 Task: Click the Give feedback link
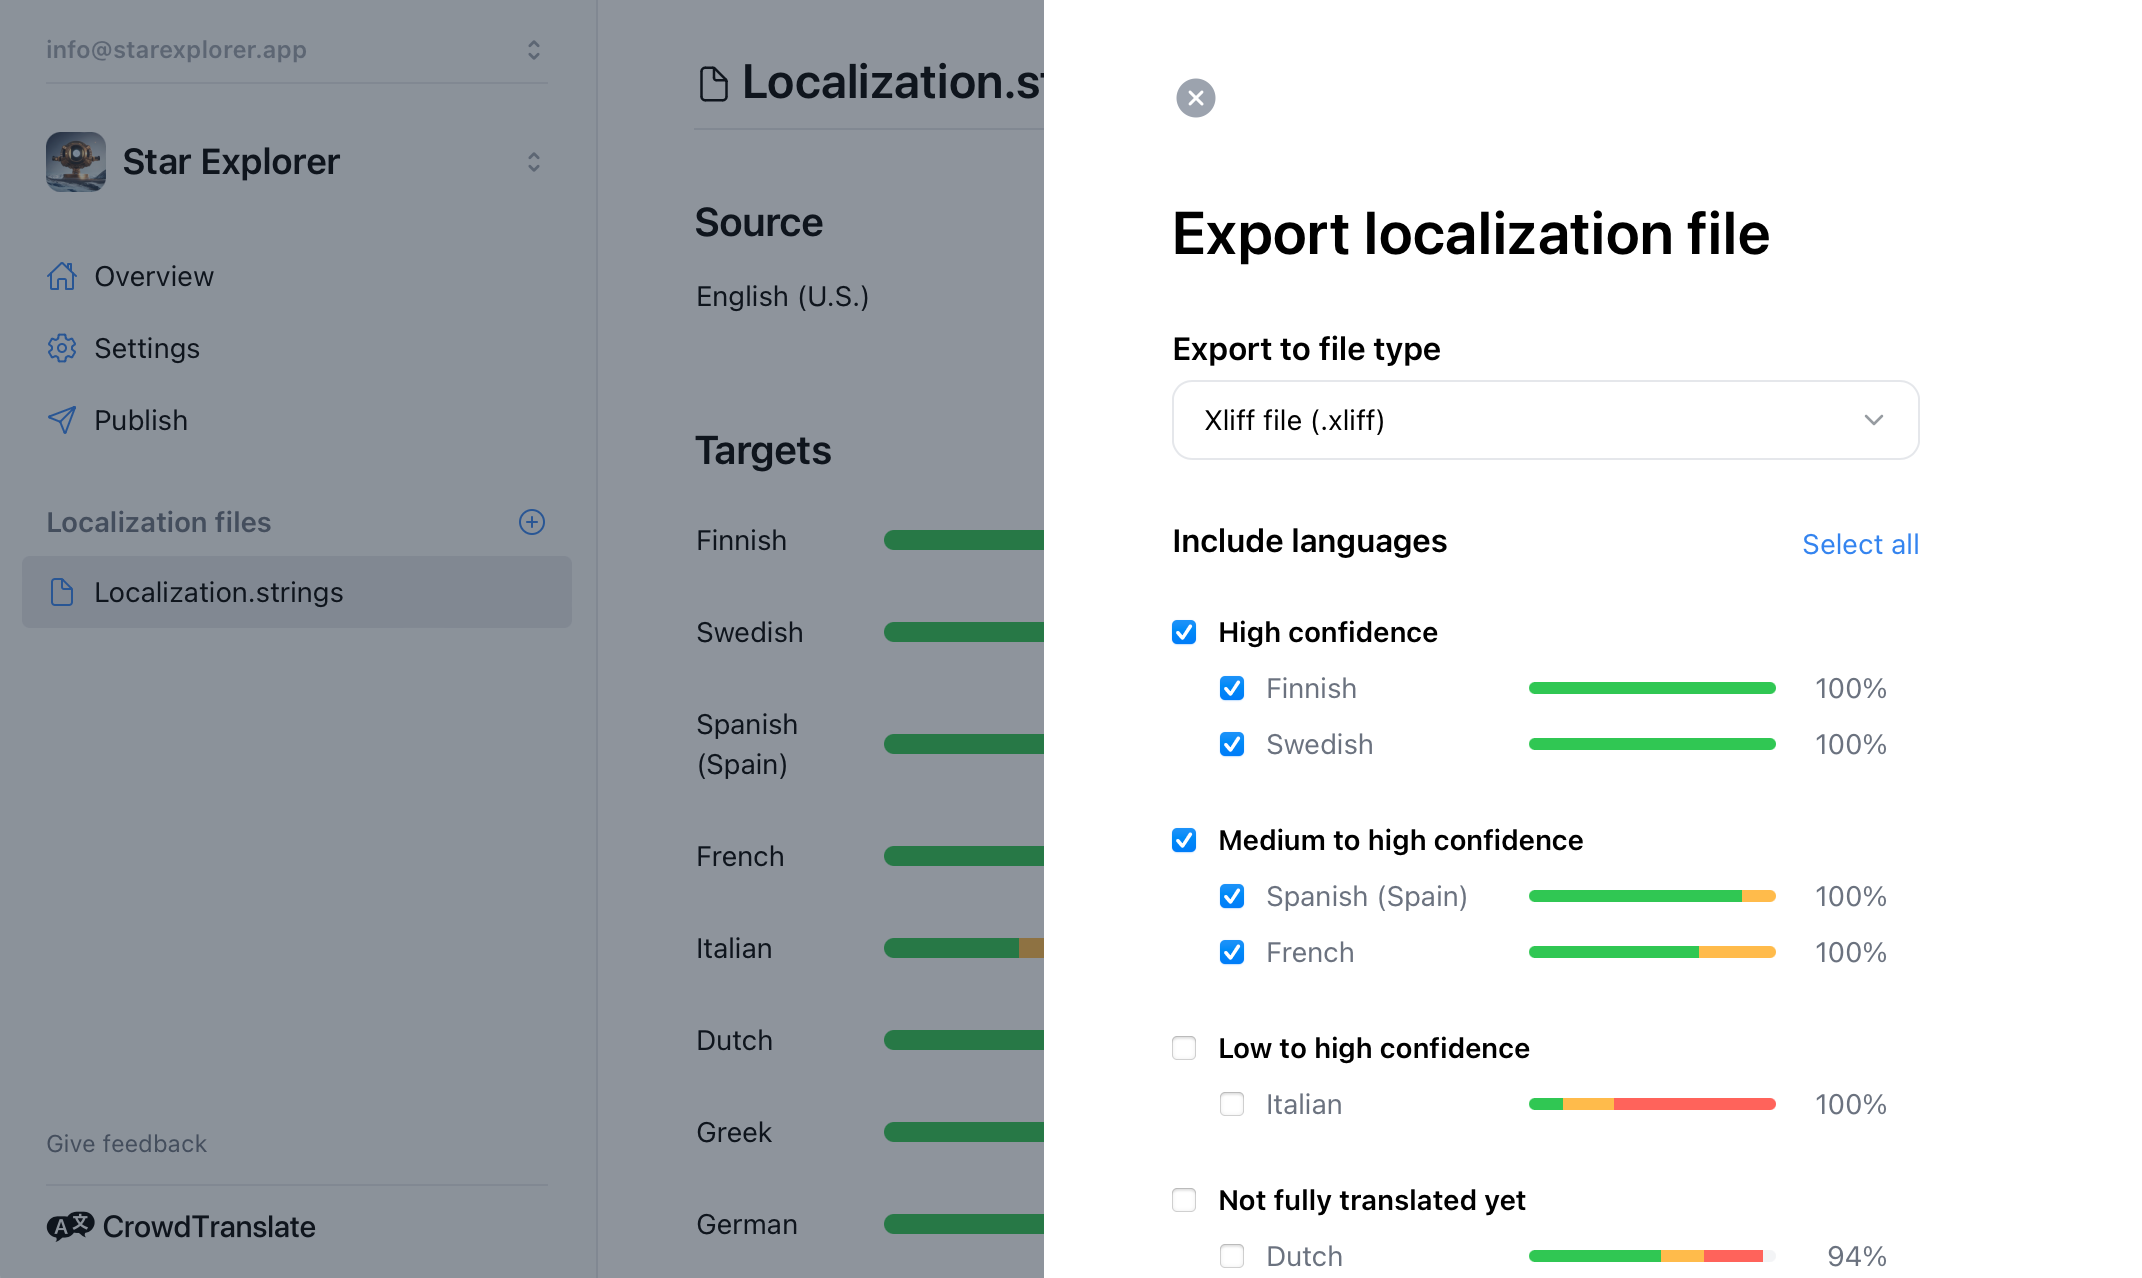(x=126, y=1144)
